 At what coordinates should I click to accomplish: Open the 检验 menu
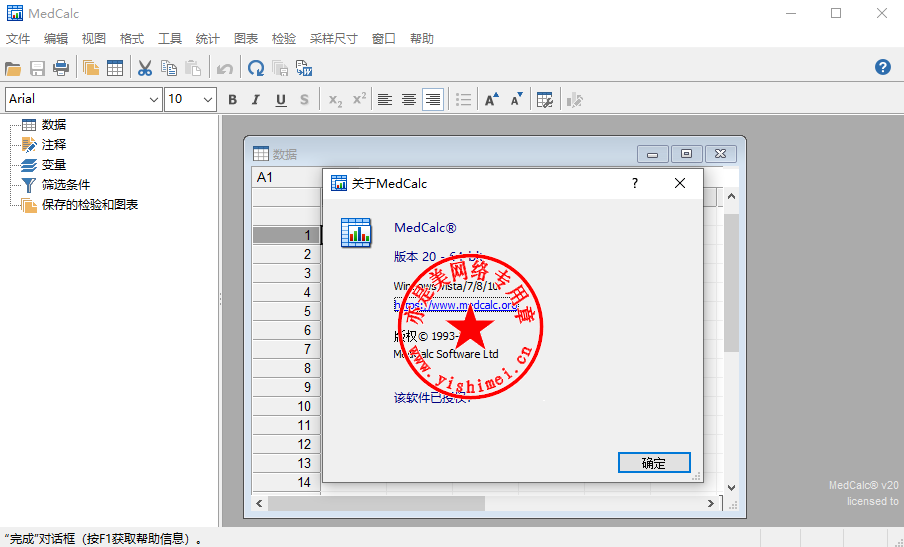click(x=284, y=39)
